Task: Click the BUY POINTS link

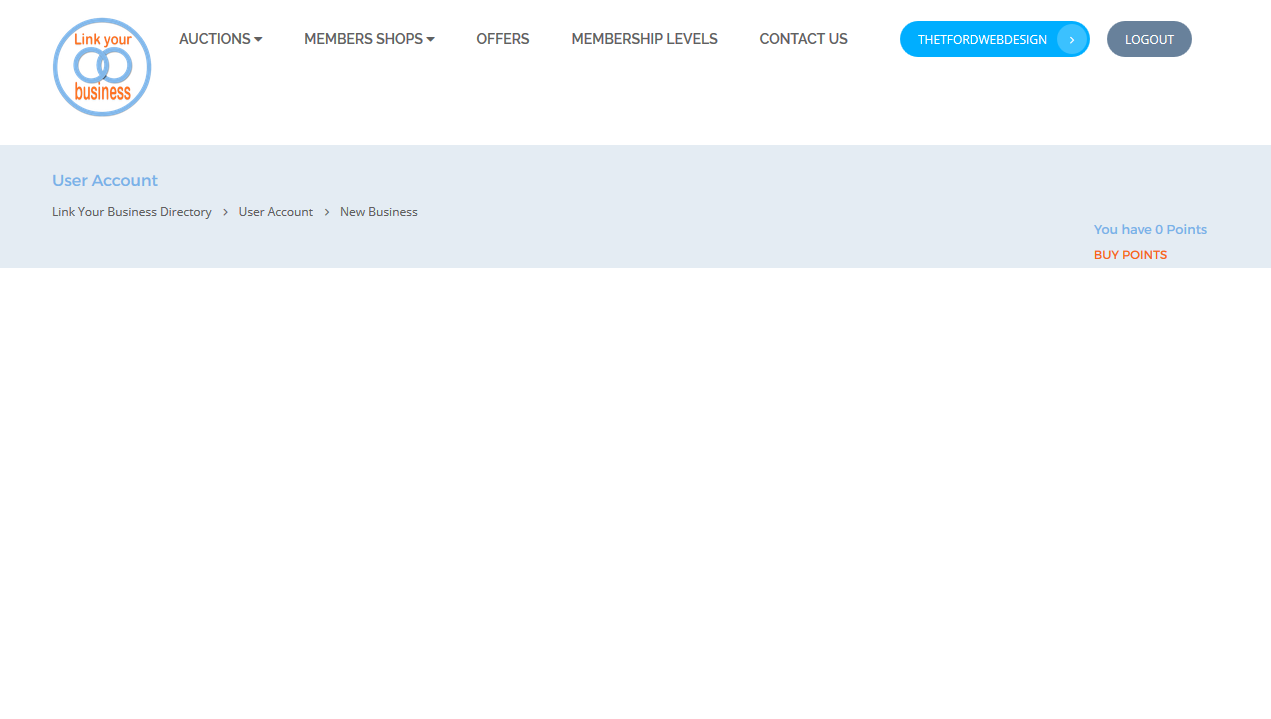Action: (x=1130, y=255)
